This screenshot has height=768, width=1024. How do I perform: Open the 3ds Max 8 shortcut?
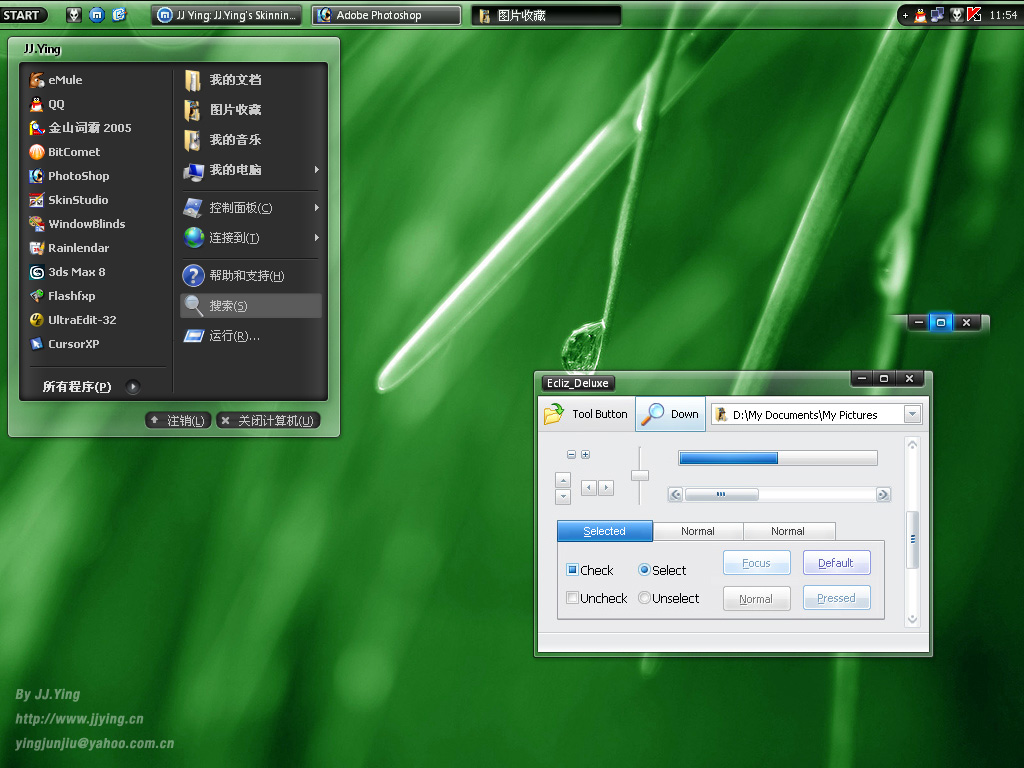coord(37,272)
